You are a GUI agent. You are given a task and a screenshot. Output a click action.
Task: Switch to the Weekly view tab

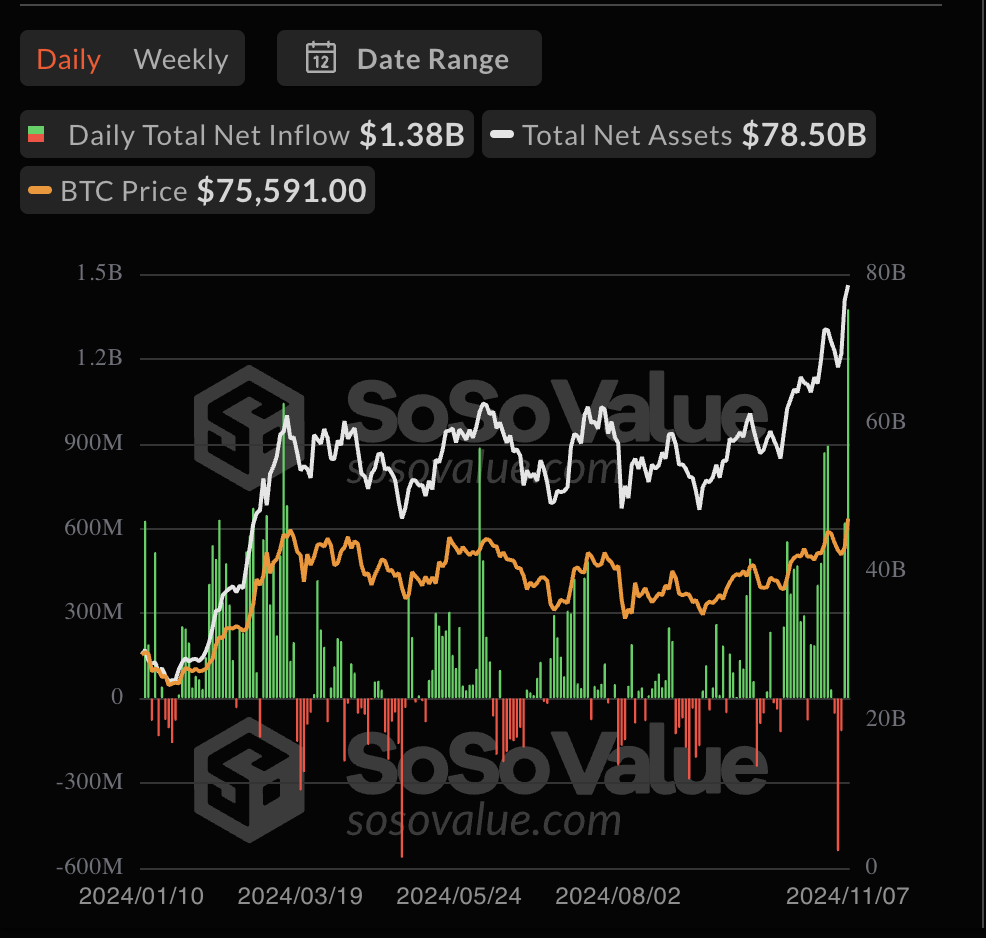pos(180,59)
